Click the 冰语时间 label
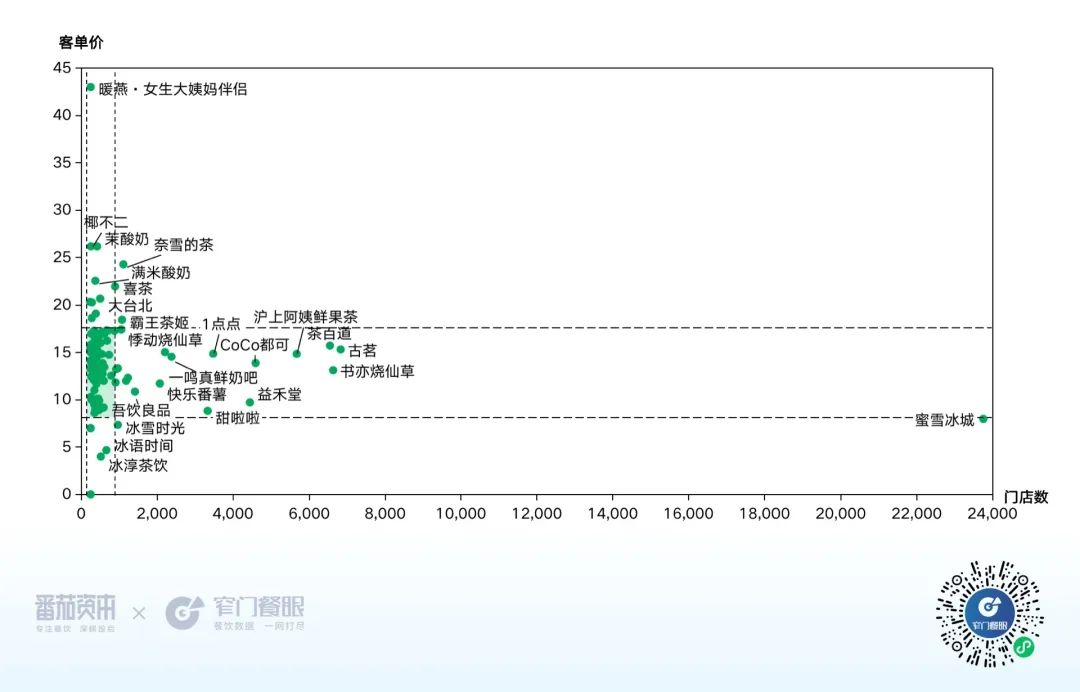 143,445
